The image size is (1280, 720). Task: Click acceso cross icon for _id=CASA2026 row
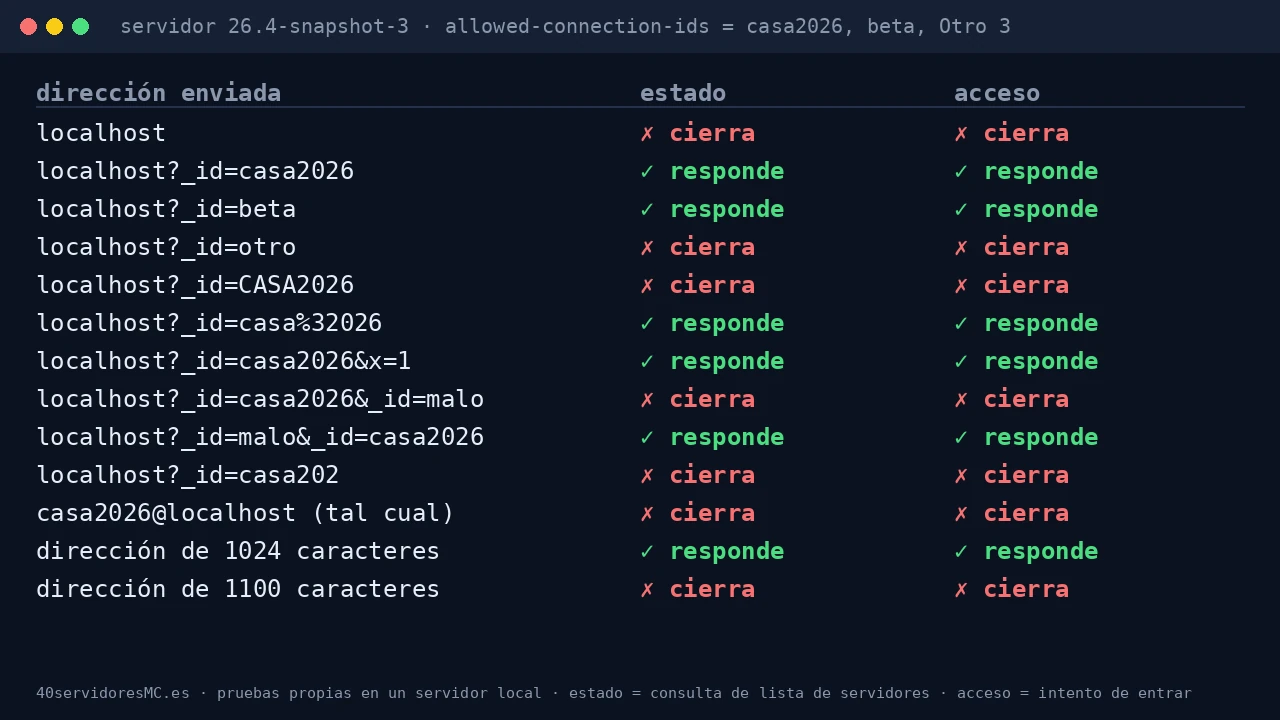pyautogui.click(x=961, y=285)
